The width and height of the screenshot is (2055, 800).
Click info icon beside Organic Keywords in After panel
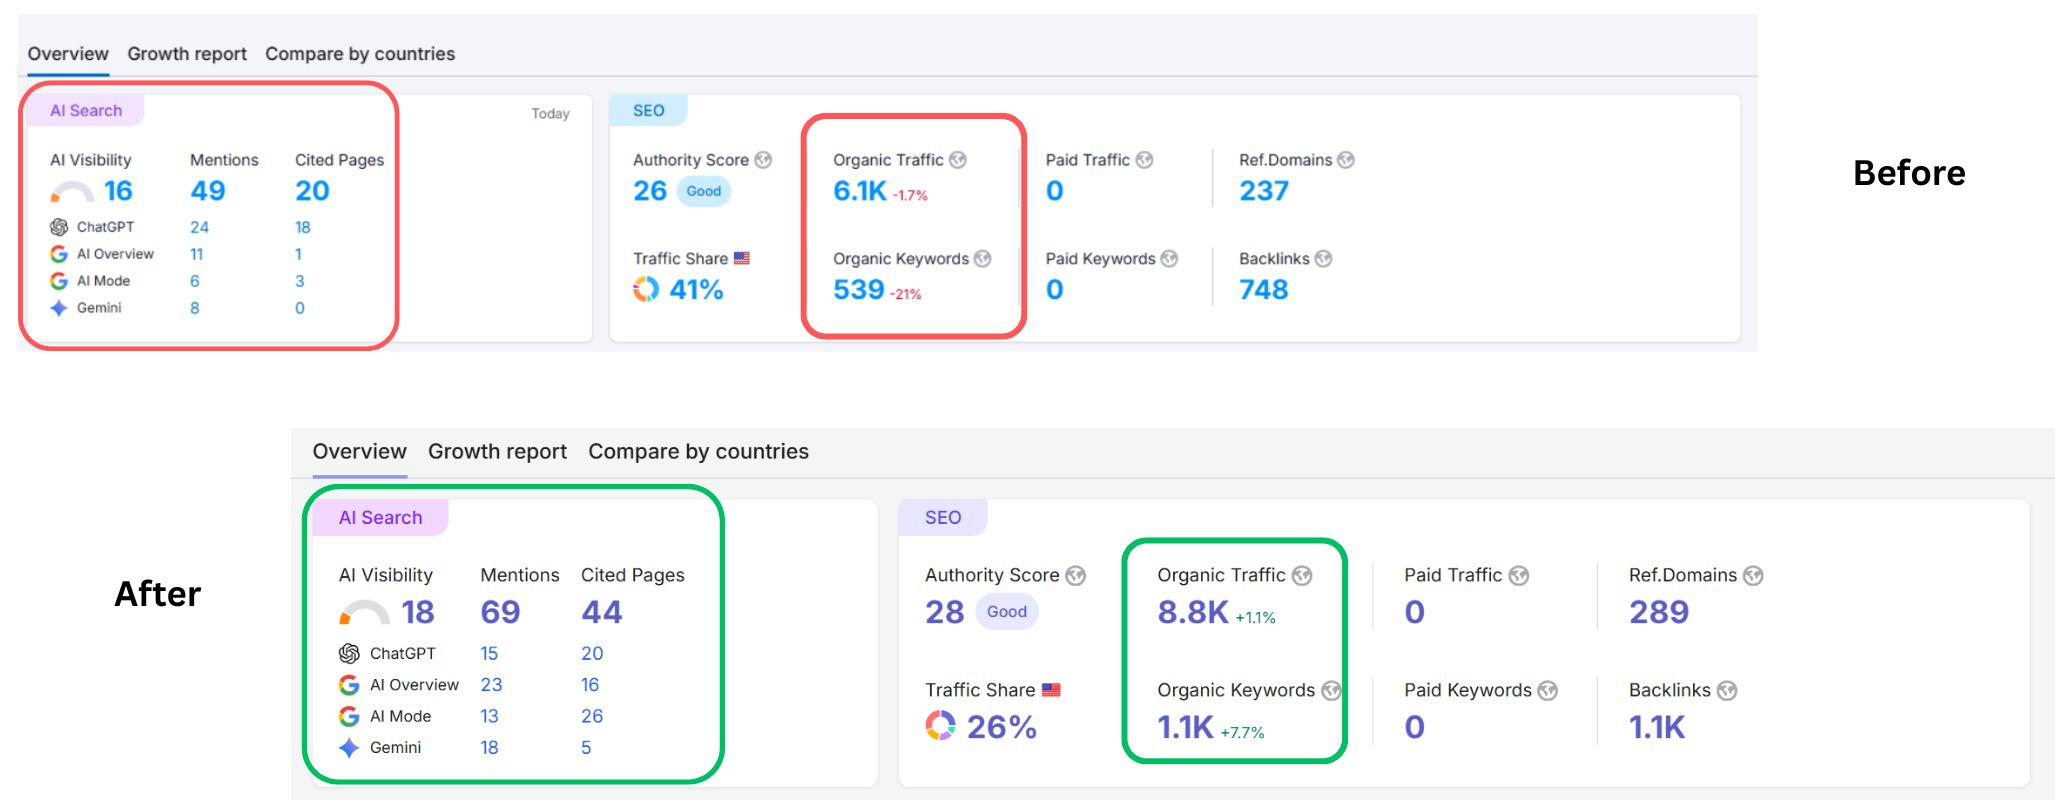pos(1331,691)
